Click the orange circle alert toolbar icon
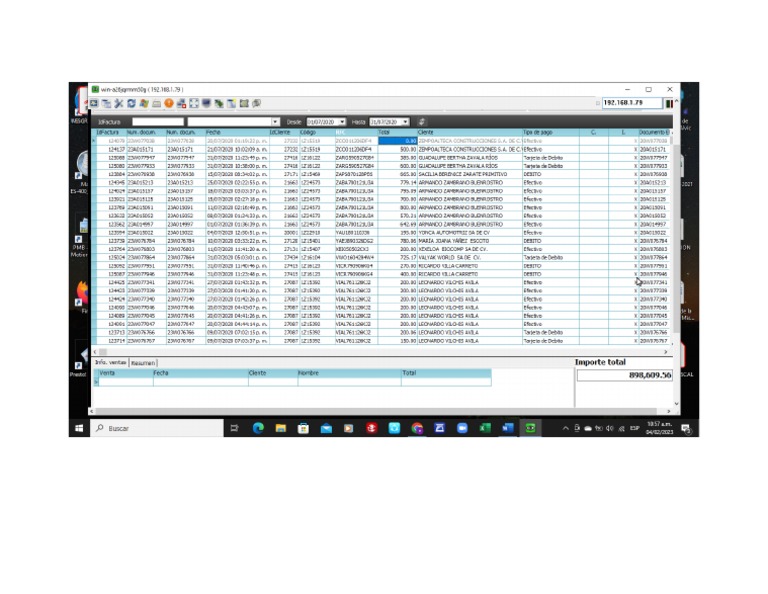 pos(169,103)
